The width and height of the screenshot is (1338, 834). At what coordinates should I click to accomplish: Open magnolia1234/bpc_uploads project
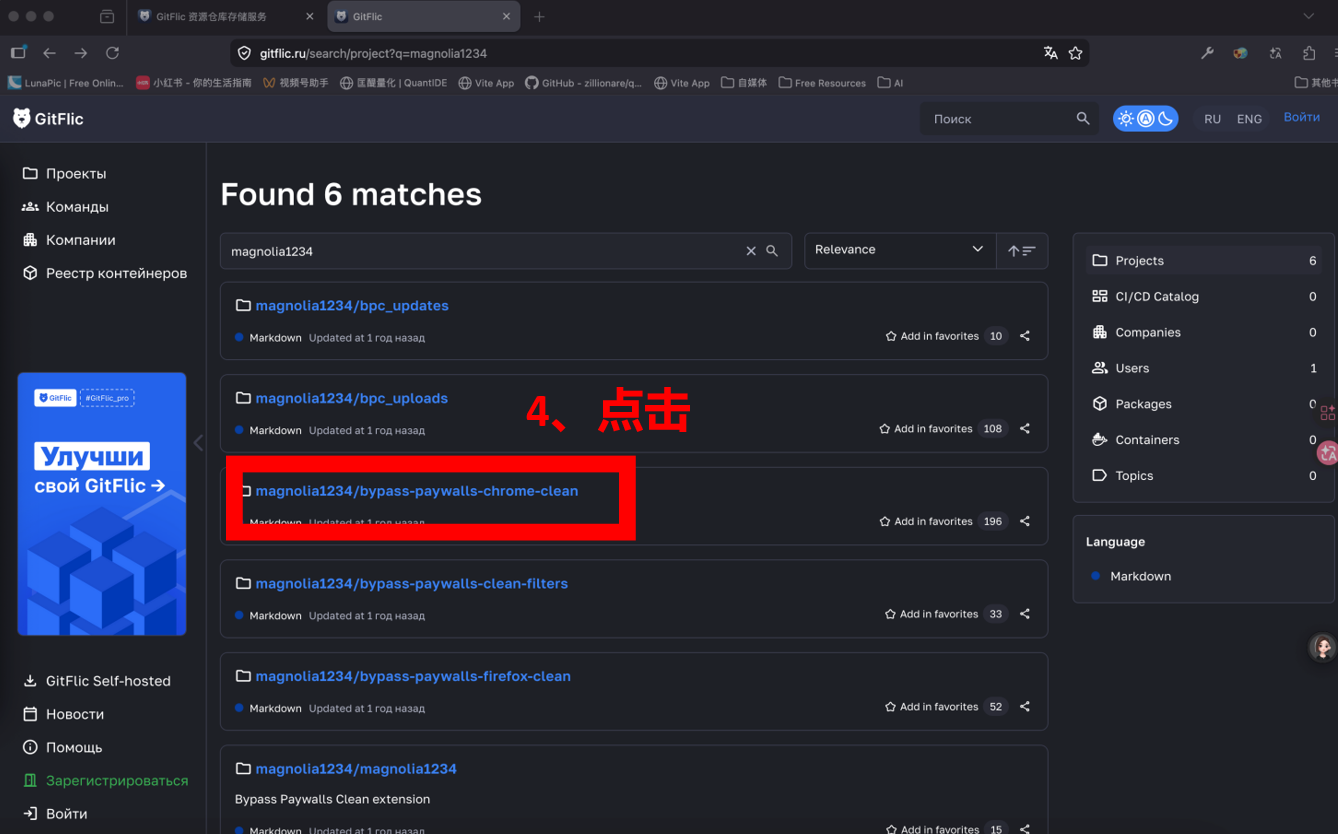pyautogui.click(x=351, y=398)
